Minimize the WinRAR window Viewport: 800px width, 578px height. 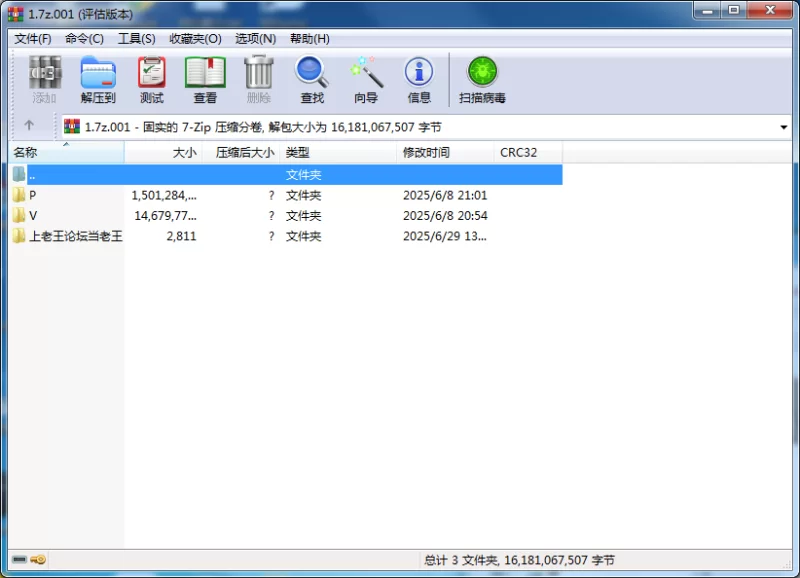point(707,10)
